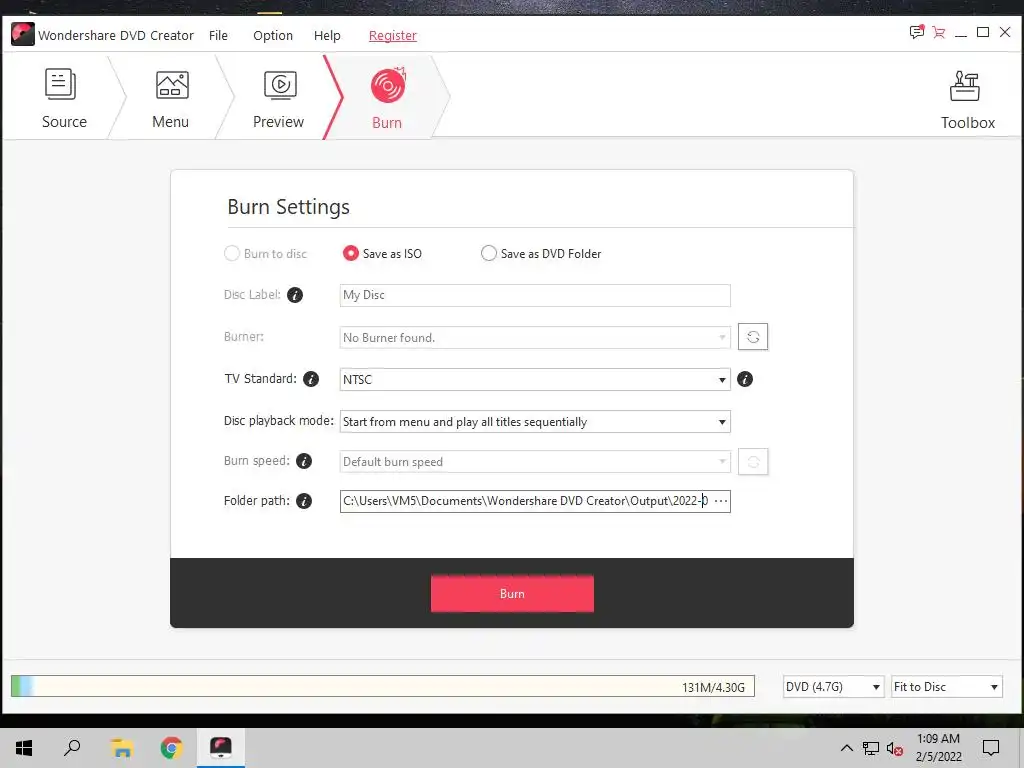The width and height of the screenshot is (1024, 768).
Task: Click the TV Standard label info icon
Action: pos(312,379)
